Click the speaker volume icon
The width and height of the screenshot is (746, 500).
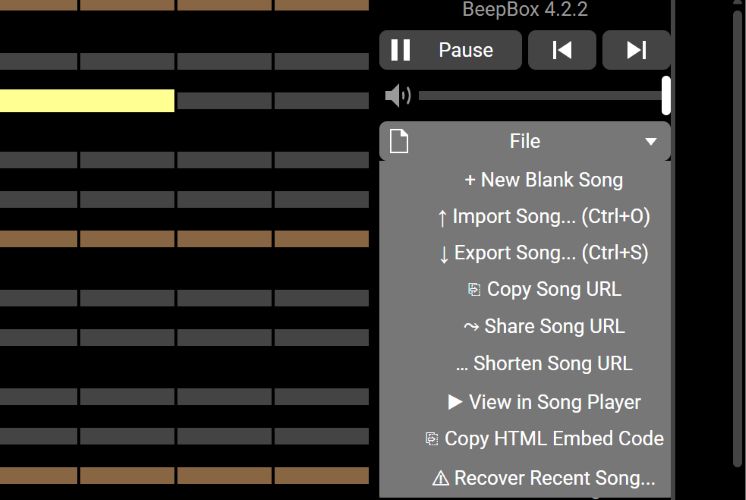pyautogui.click(x=398, y=96)
